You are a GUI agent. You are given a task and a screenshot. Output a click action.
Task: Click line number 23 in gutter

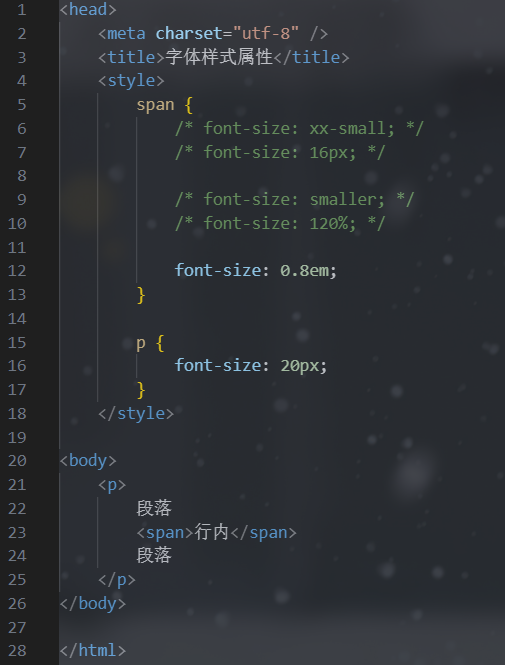click(x=17, y=533)
